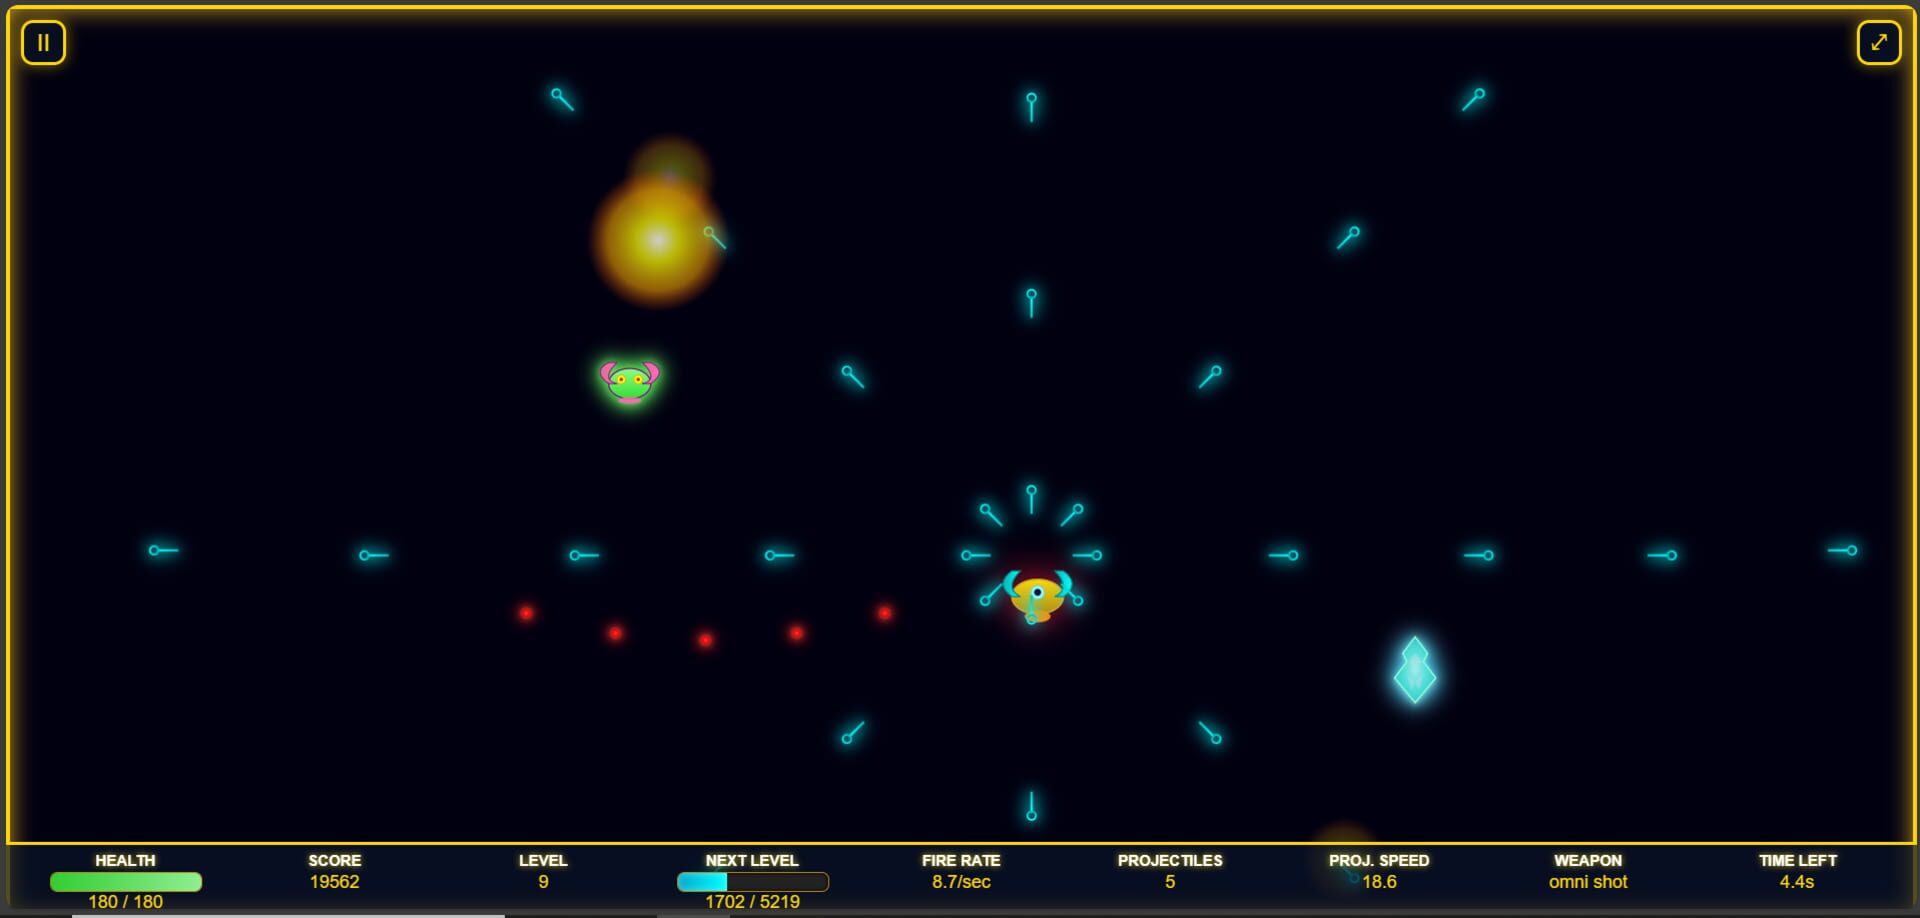
Task: Click the Level 9 indicator
Action: point(543,882)
